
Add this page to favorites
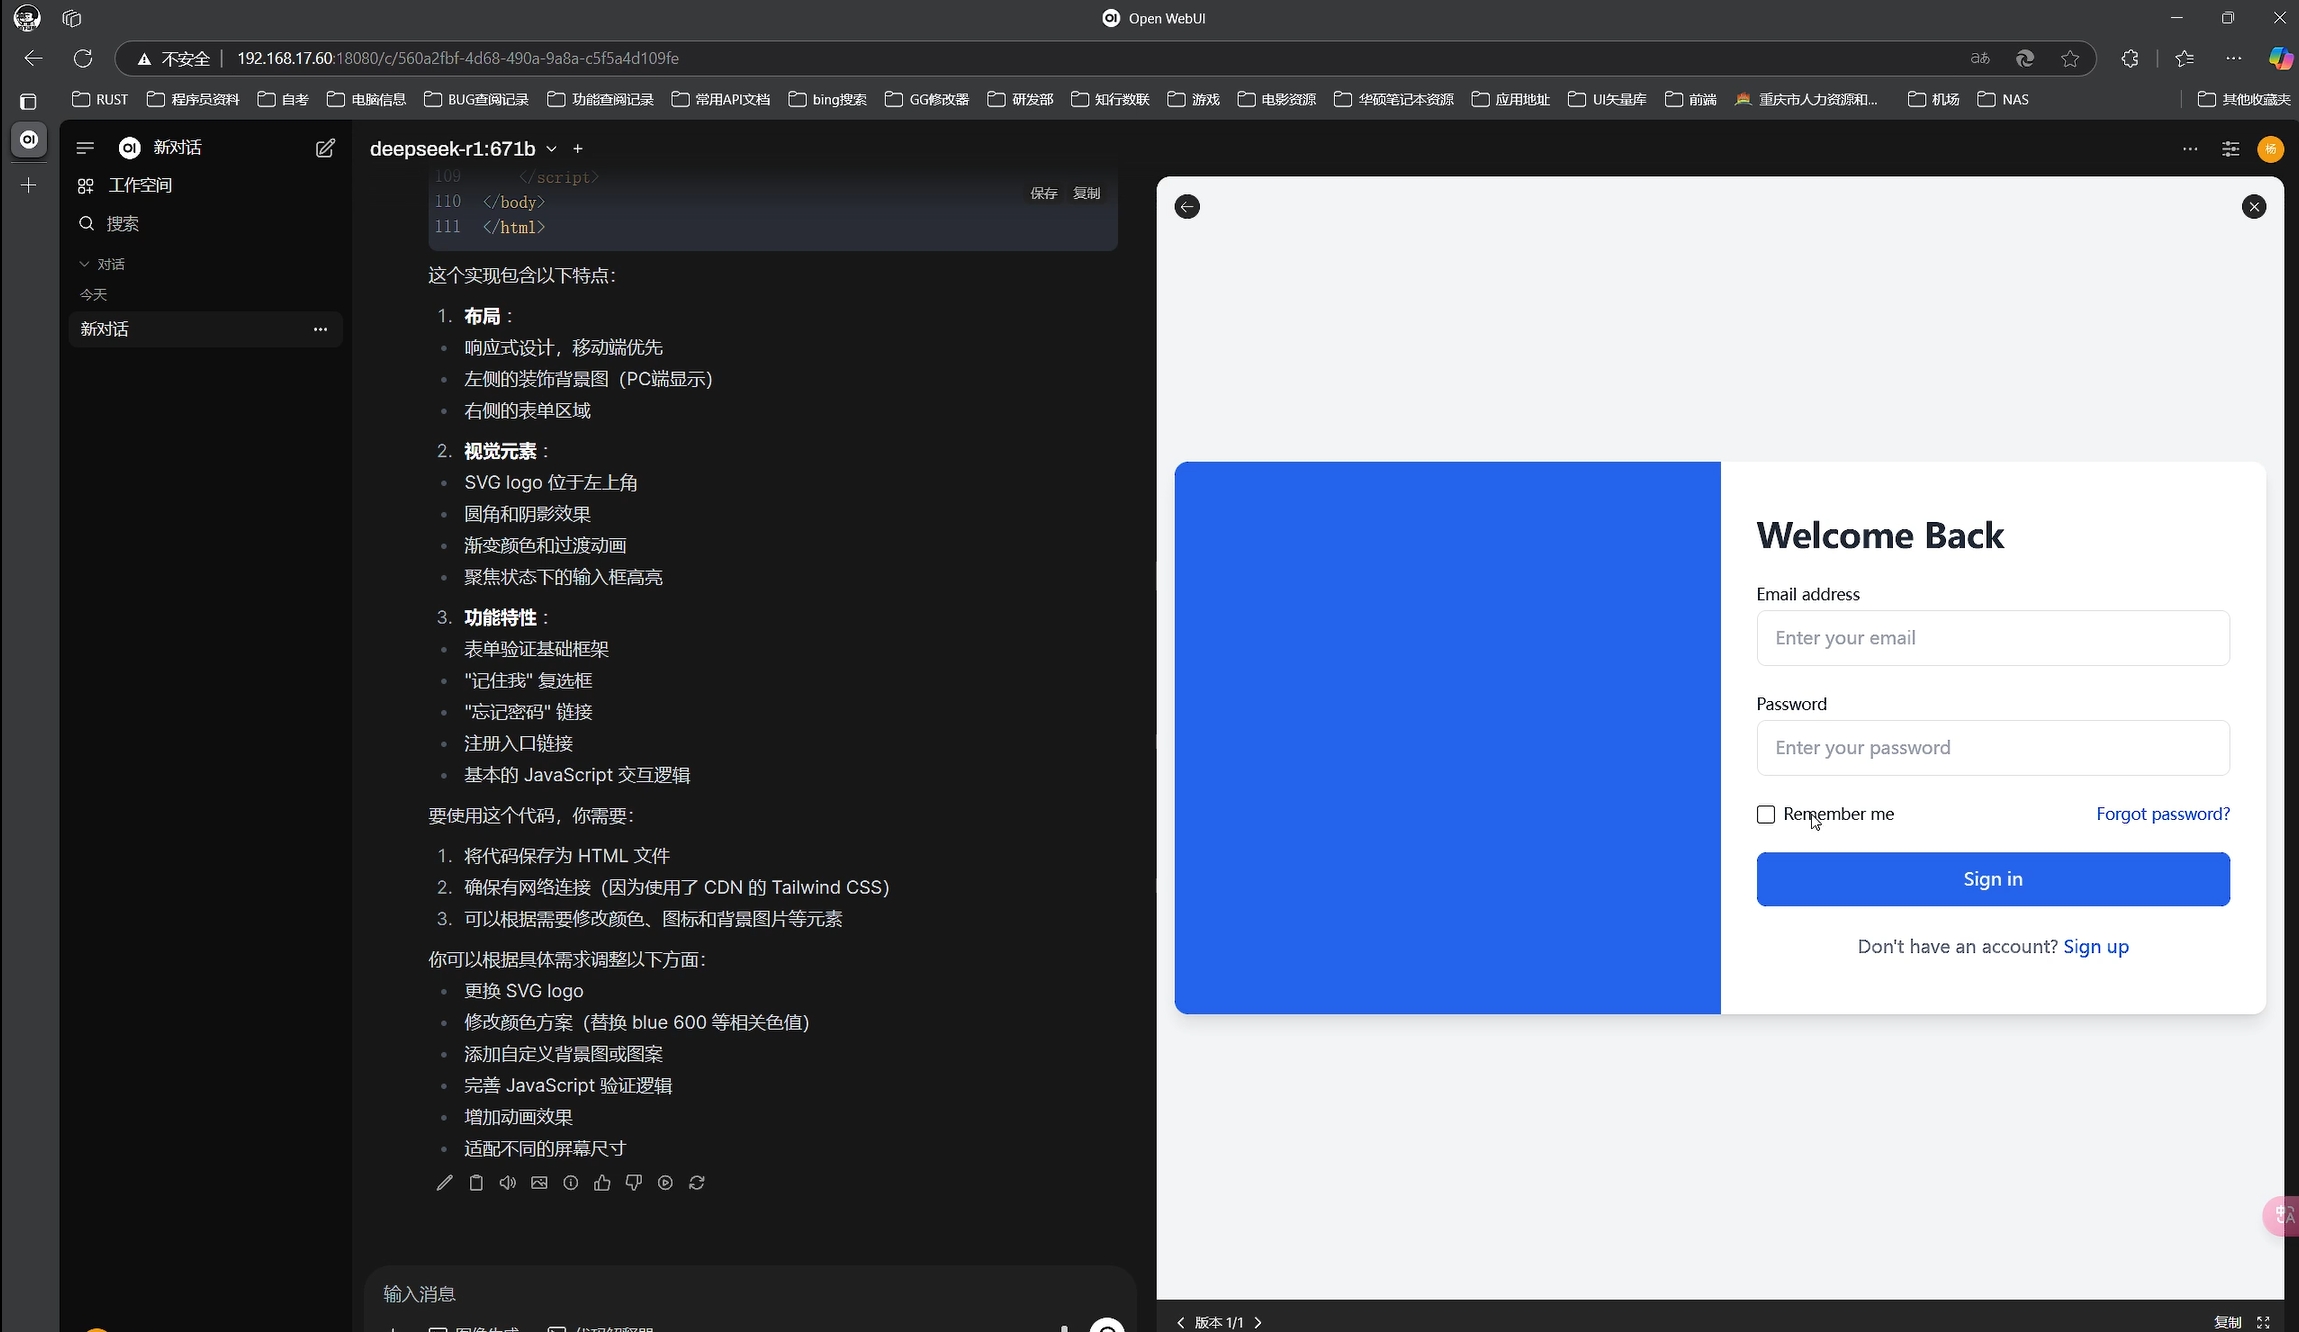point(2070,58)
